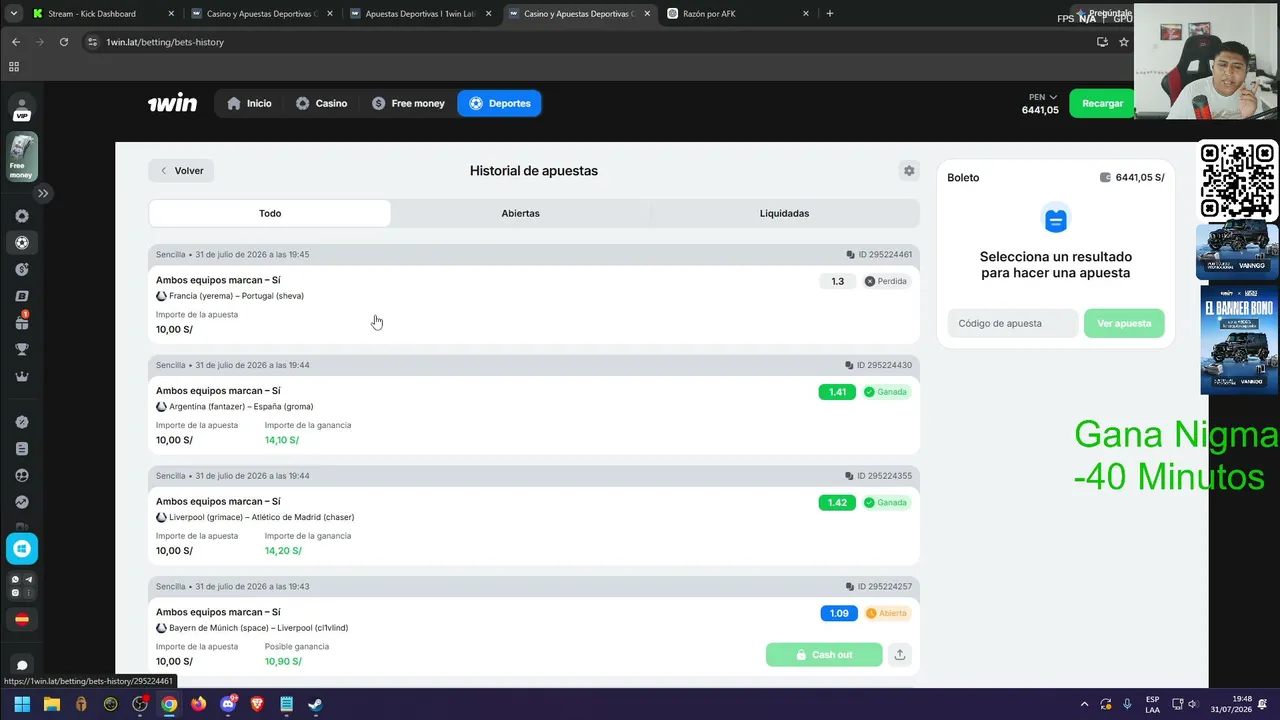The image size is (1280, 720).
Task: Change language via the Spain flag icon
Action: click(22, 619)
